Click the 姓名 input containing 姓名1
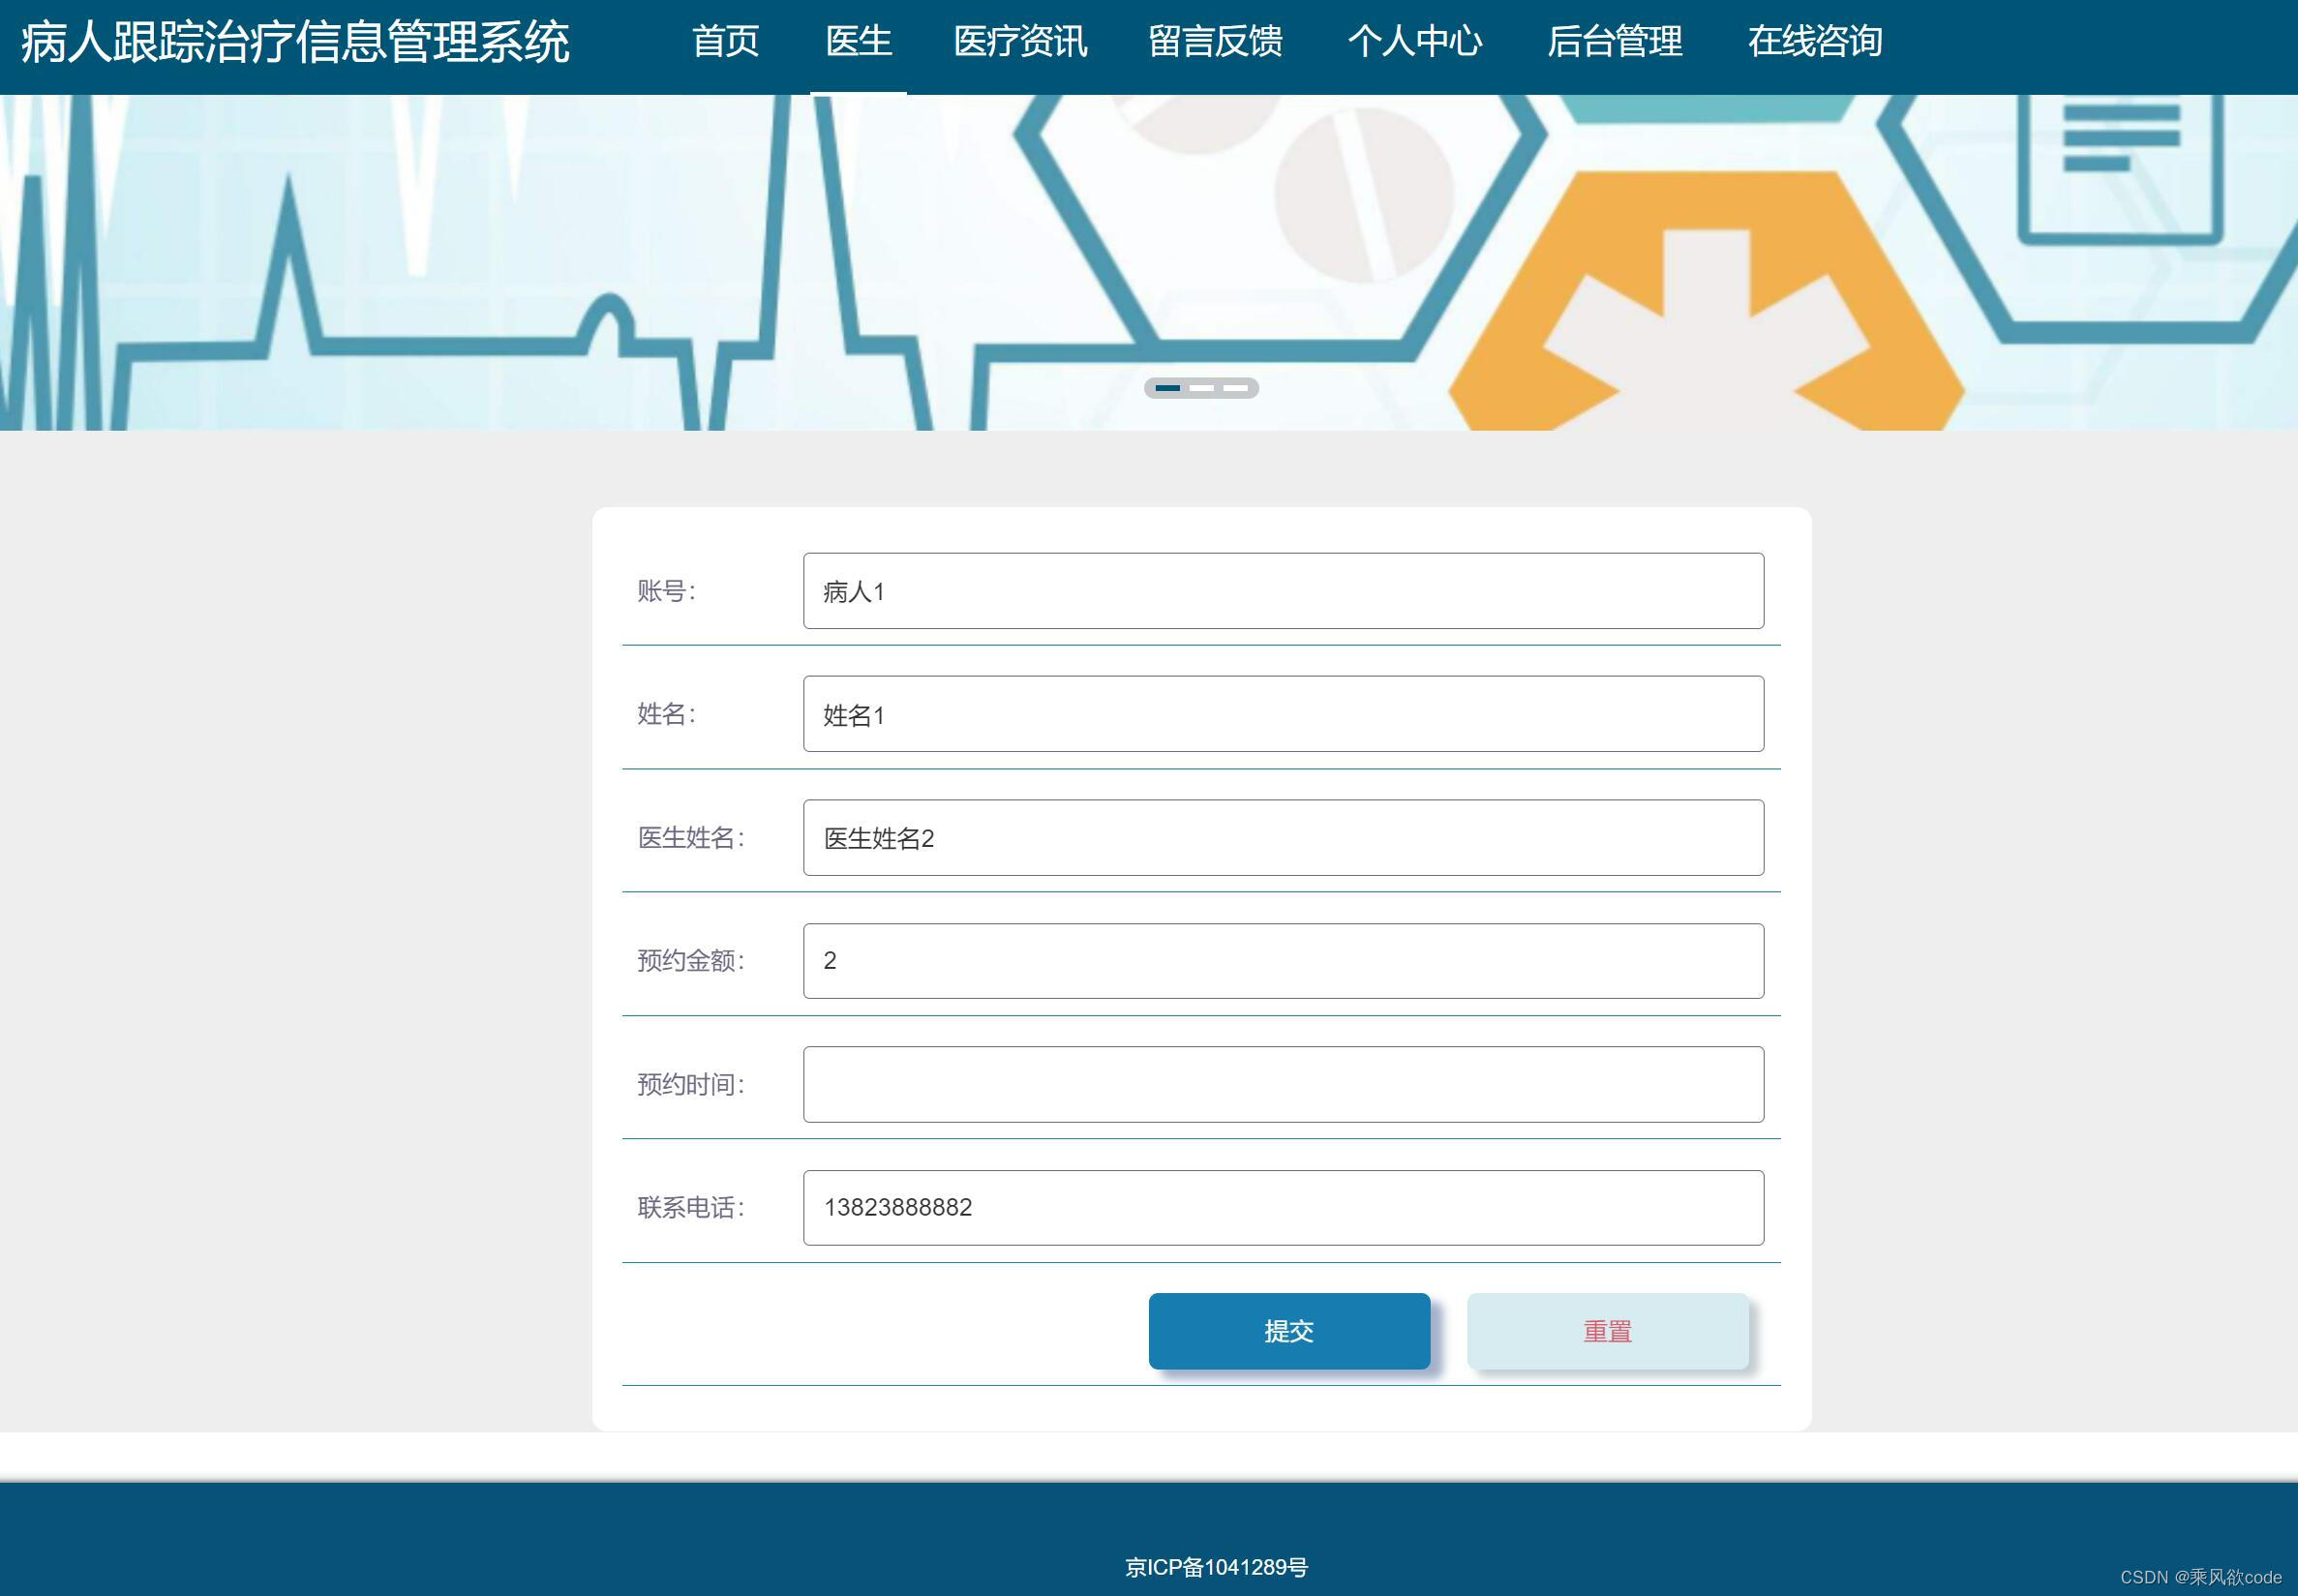Image resolution: width=2298 pixels, height=1596 pixels. click(1283, 713)
